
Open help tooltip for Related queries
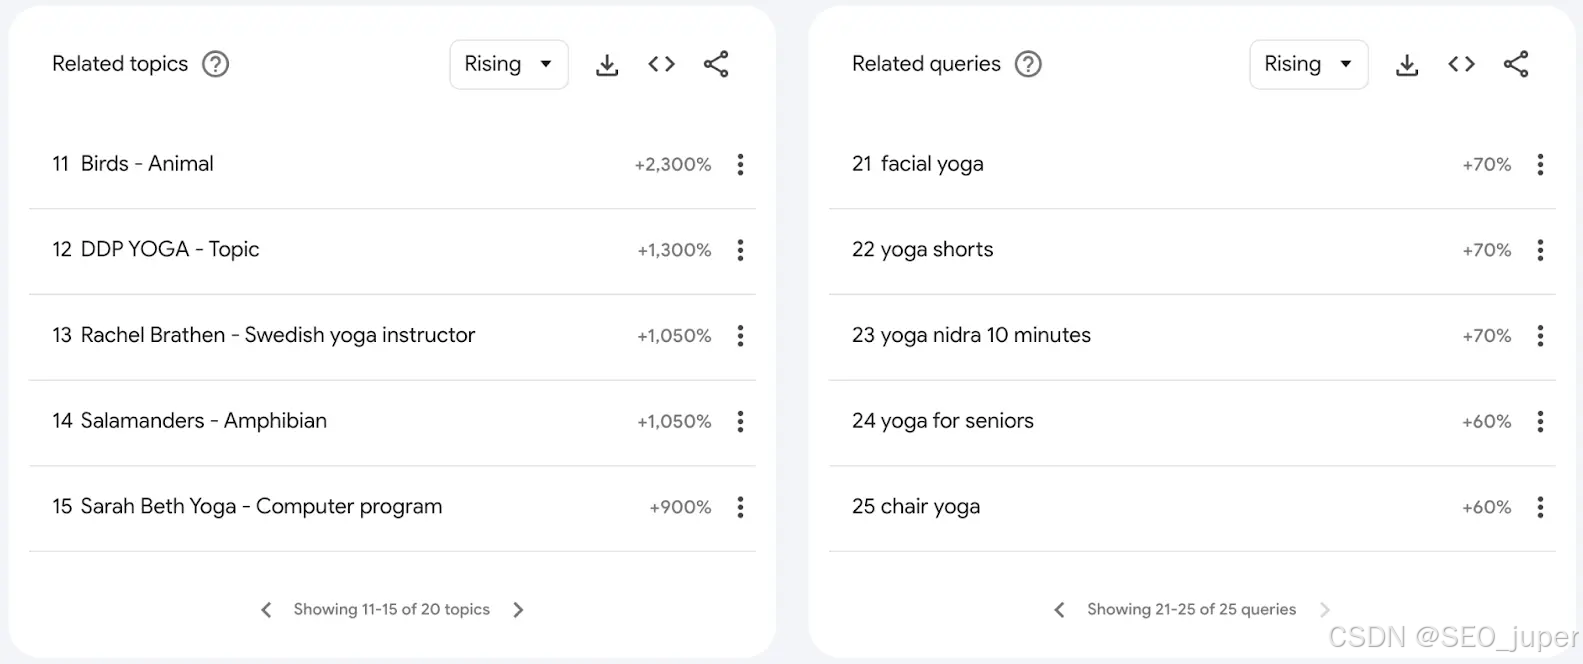coord(1028,64)
